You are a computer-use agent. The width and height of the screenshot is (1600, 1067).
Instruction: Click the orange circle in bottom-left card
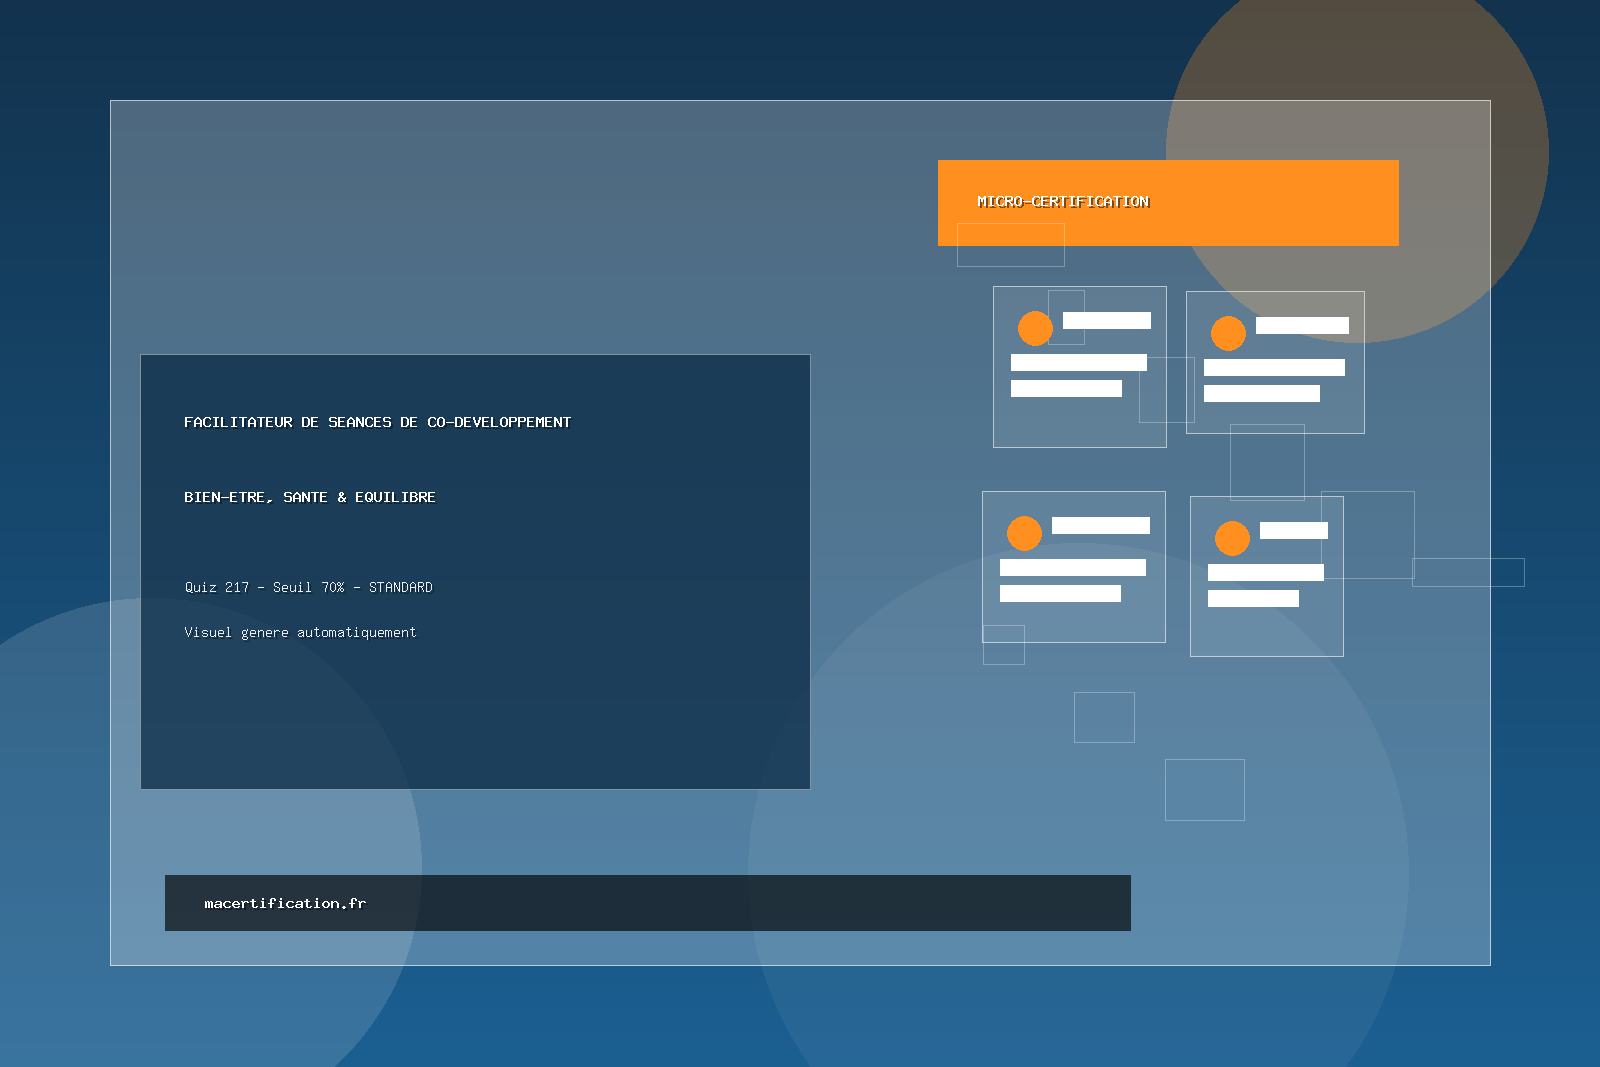(1024, 533)
